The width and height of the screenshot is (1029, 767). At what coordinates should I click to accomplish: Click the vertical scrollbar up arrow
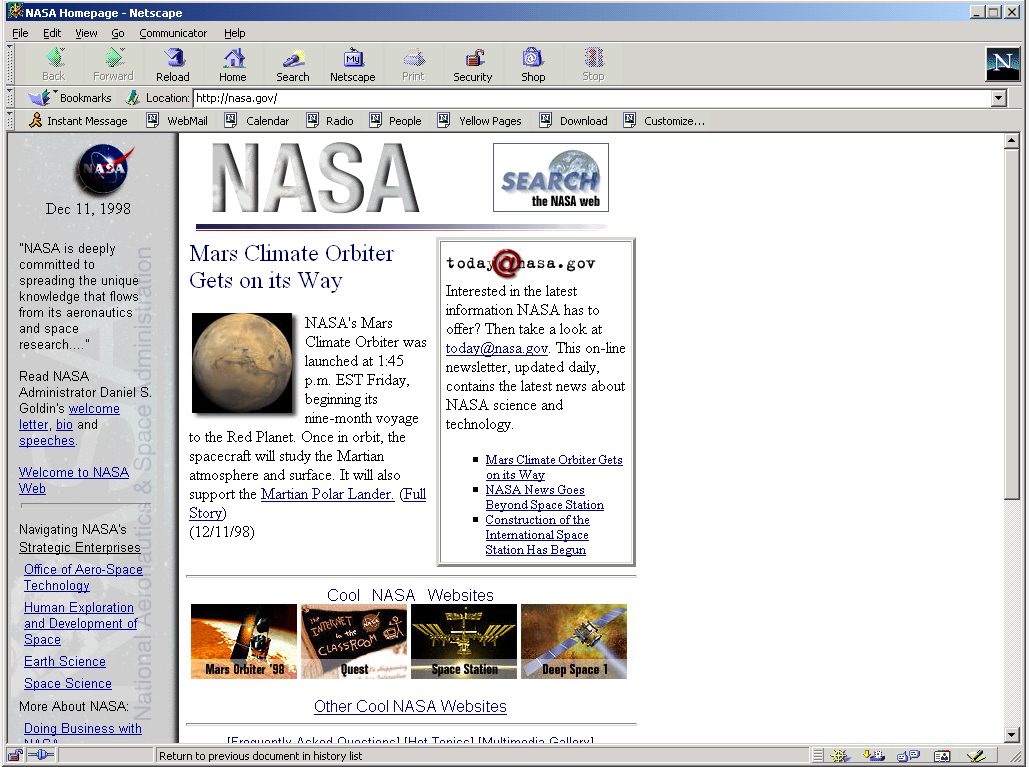click(1011, 140)
